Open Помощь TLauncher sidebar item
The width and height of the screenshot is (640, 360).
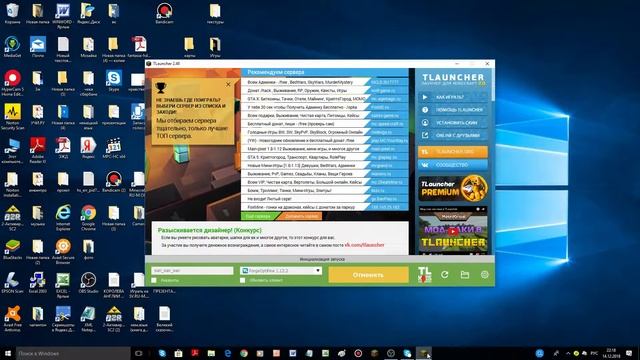pos(453,110)
